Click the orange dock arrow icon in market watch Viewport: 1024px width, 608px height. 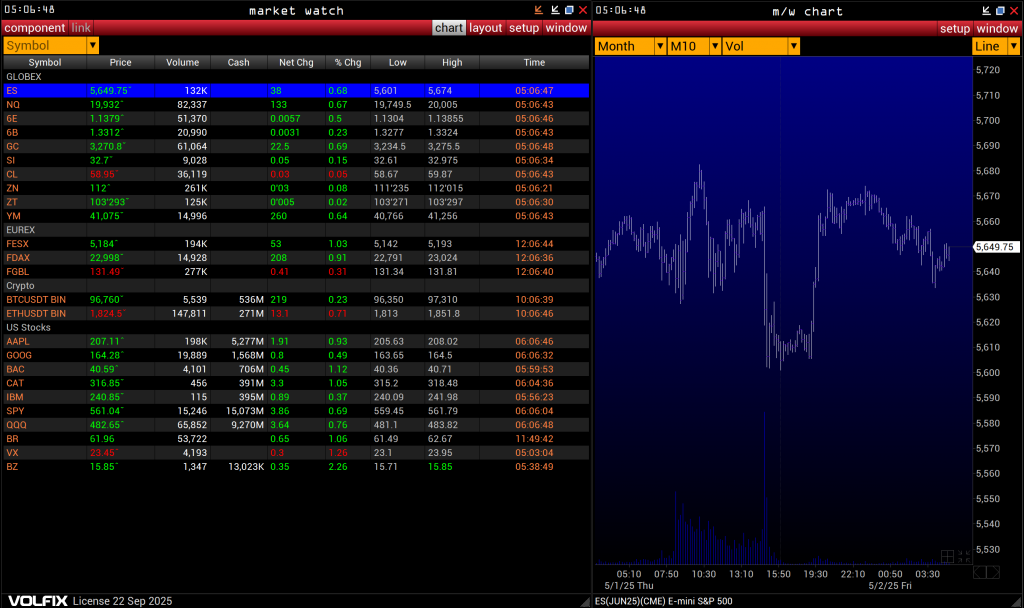[539, 10]
